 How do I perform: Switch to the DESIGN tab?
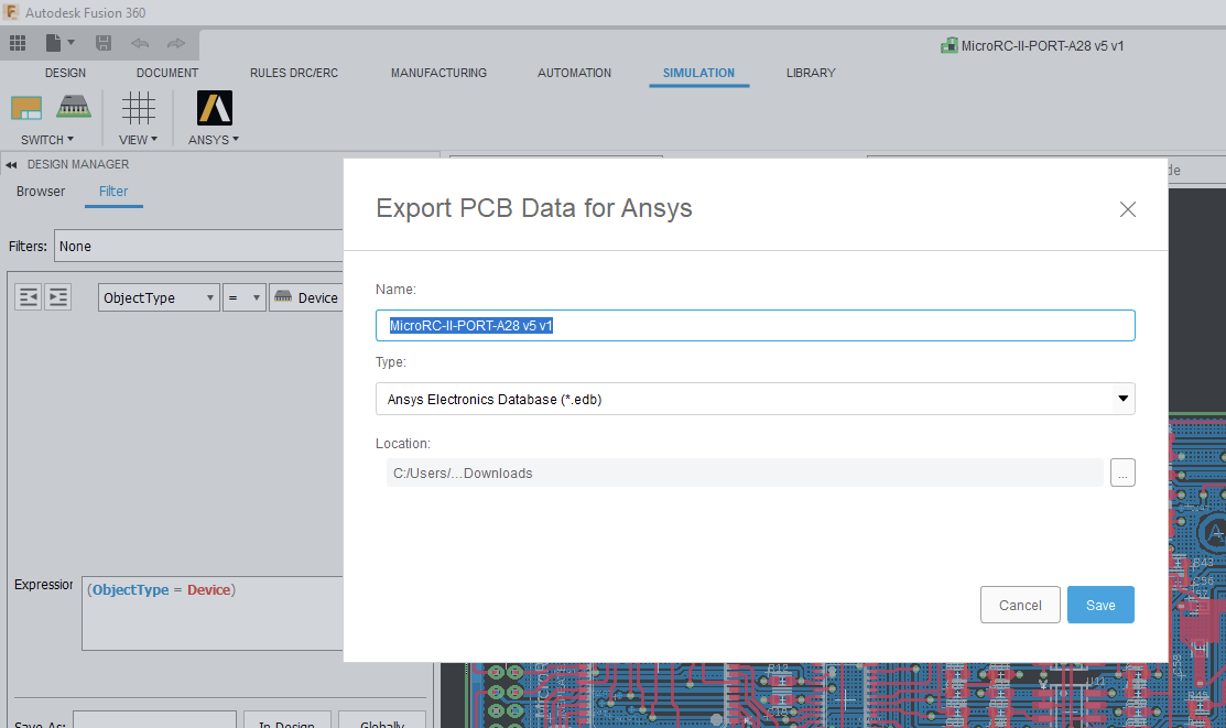[65, 73]
